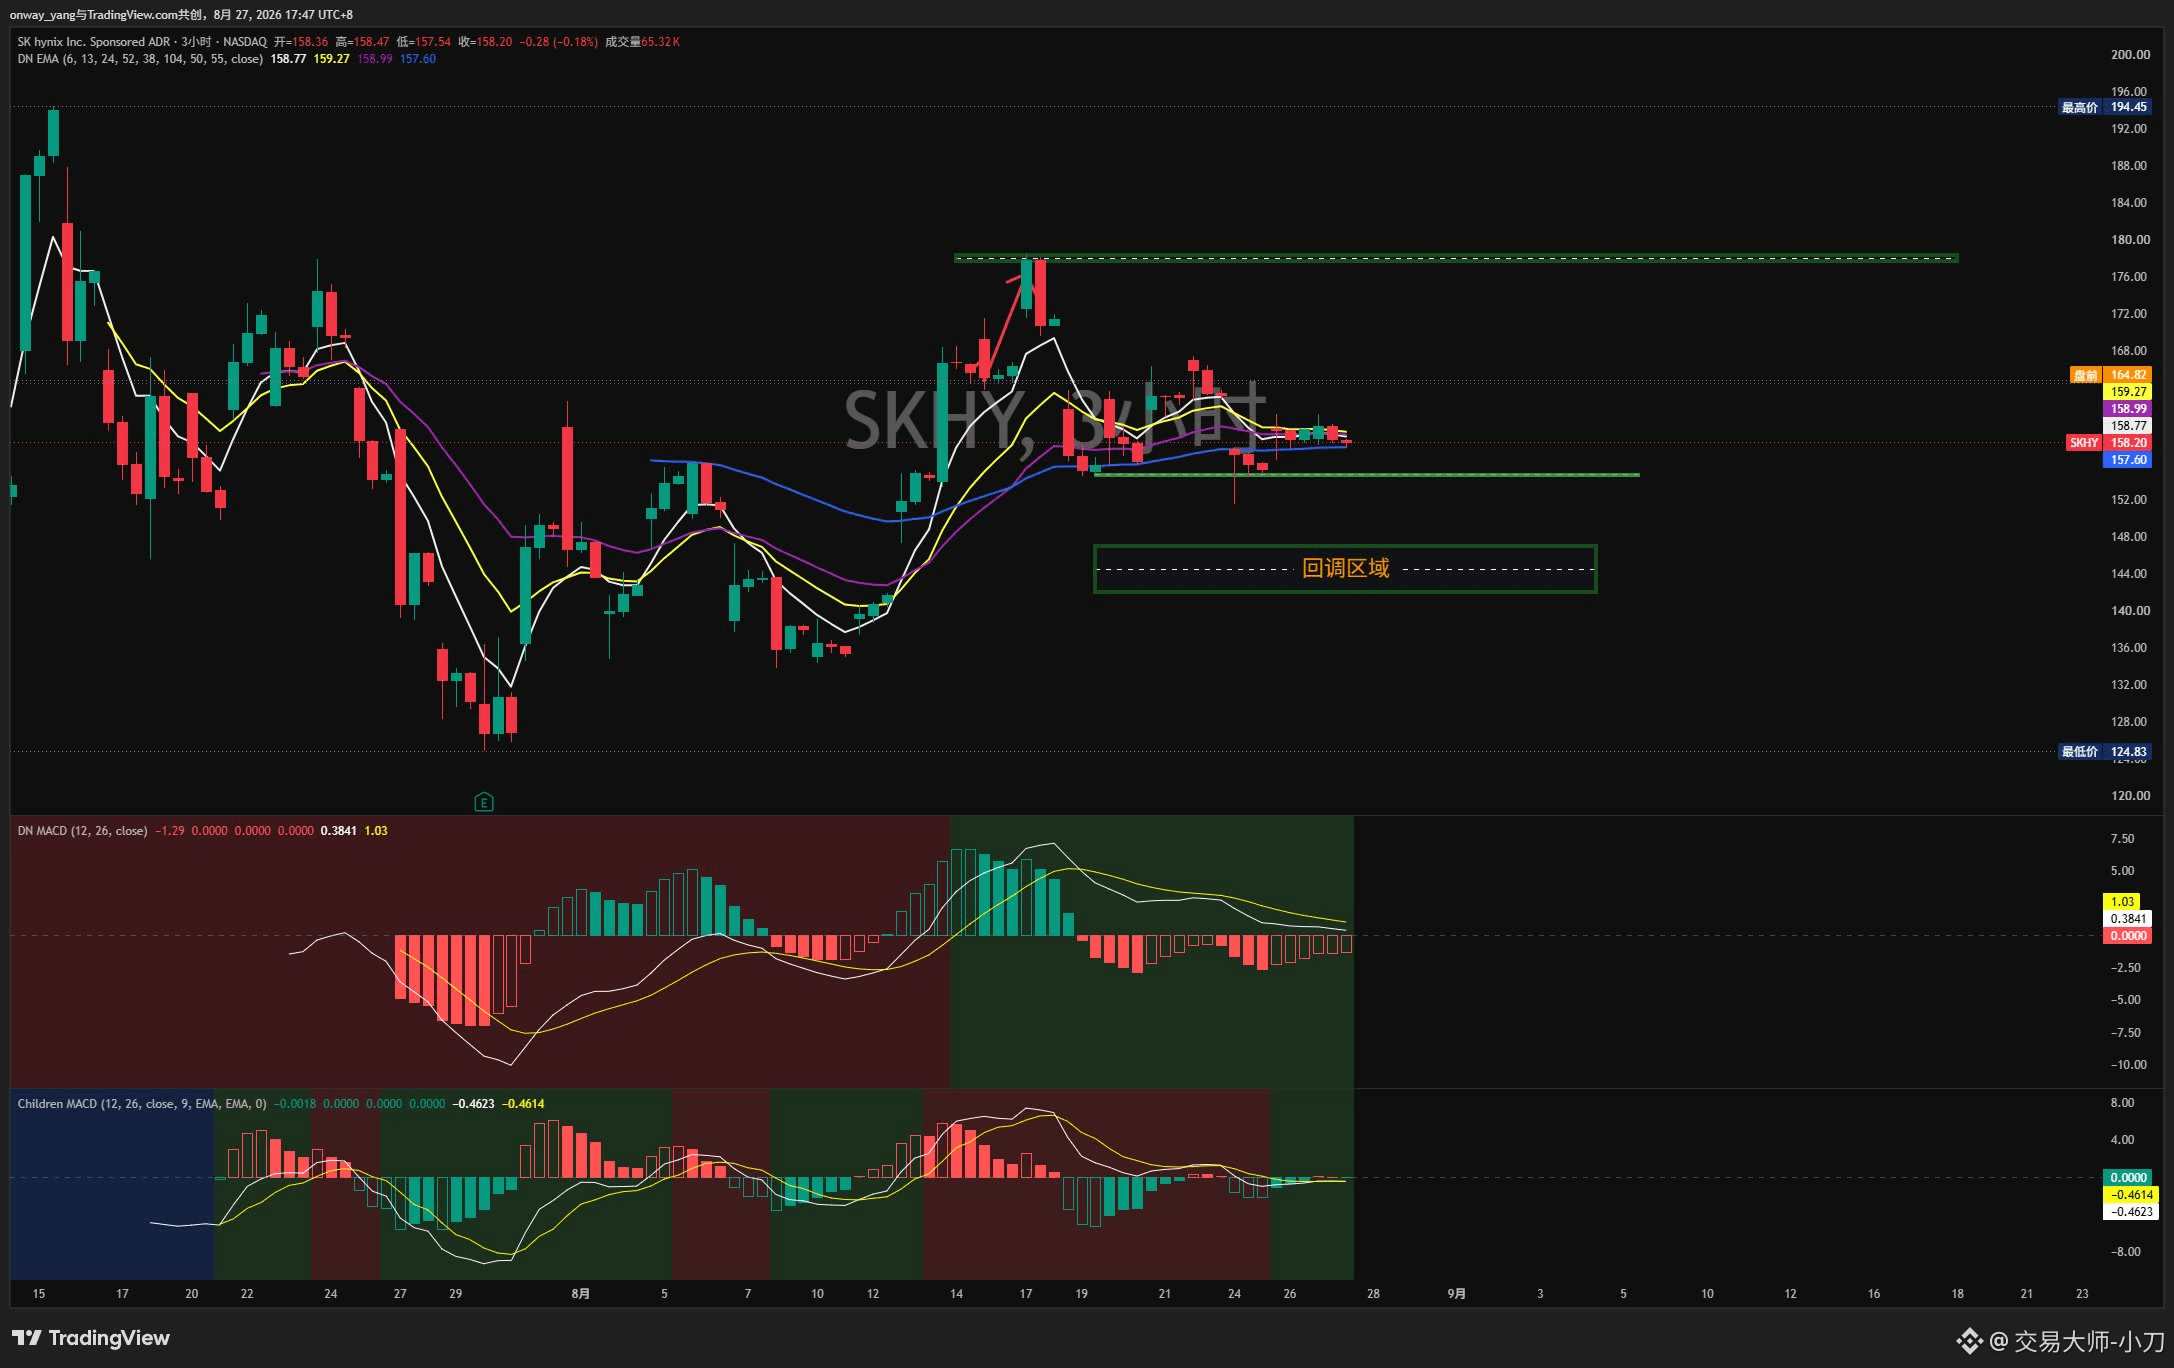Image resolution: width=2174 pixels, height=1368 pixels.
Task: Click the date 23 on the time axis
Action: pyautogui.click(x=2082, y=1294)
